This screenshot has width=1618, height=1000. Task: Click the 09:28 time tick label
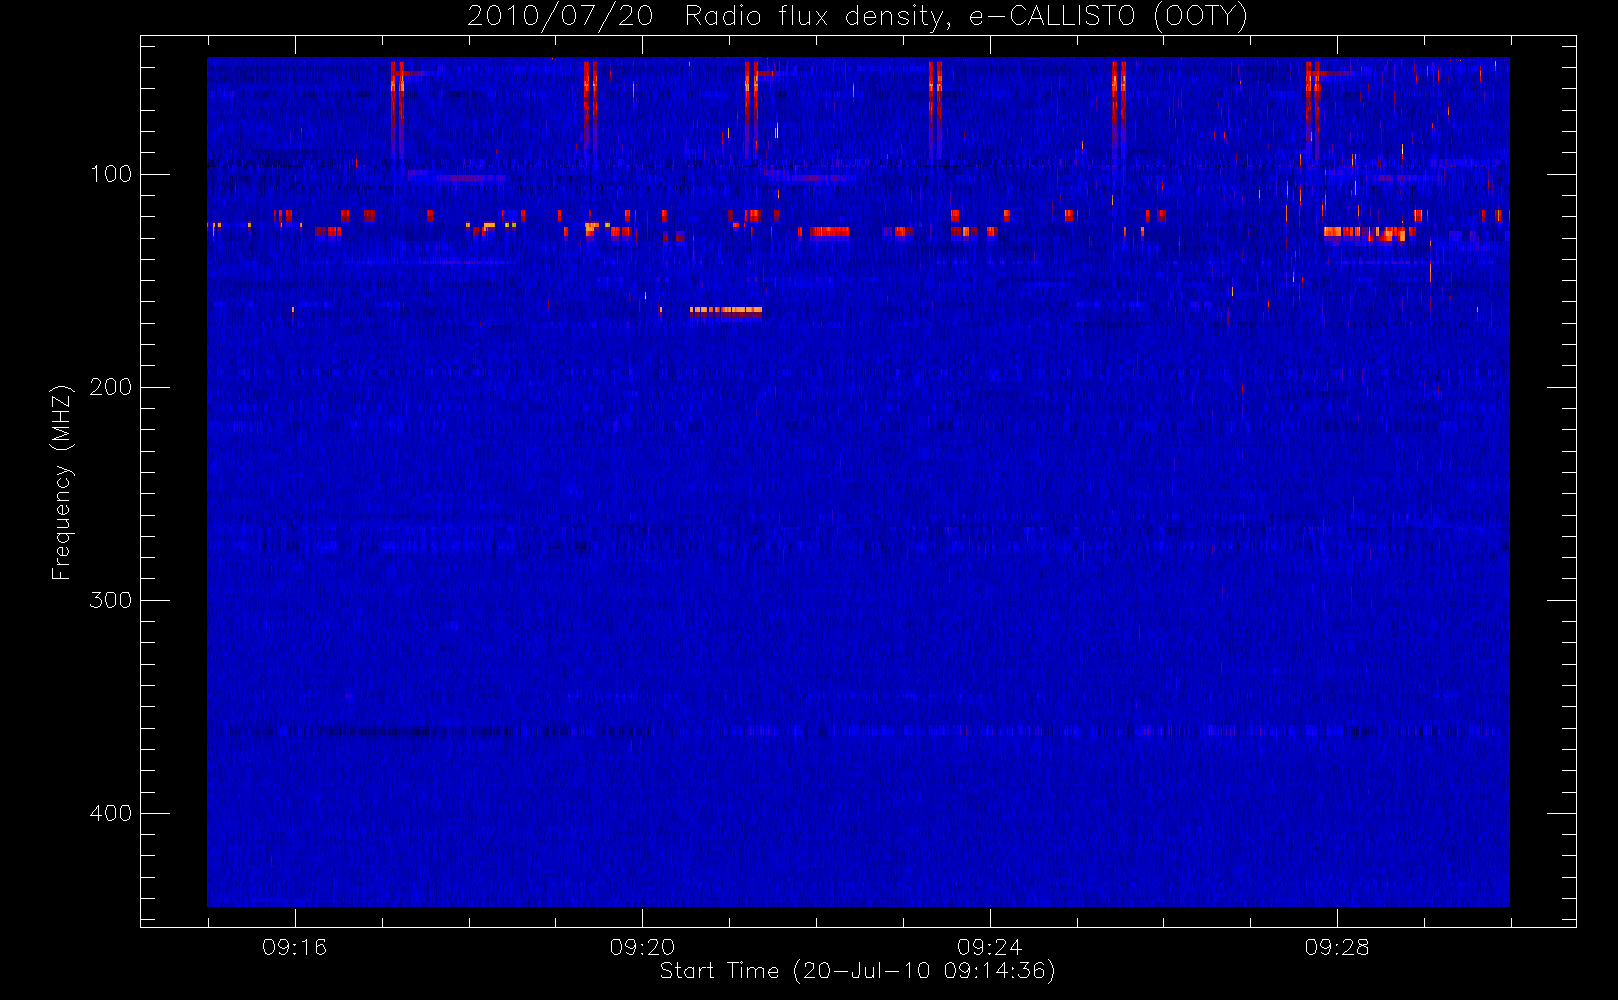point(1337,947)
